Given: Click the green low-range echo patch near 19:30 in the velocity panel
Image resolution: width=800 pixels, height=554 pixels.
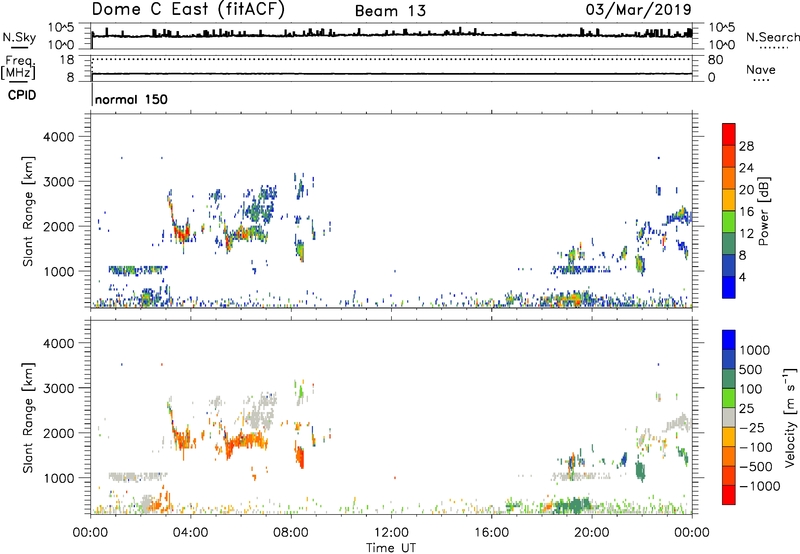Looking at the screenshot, I should click(x=572, y=506).
